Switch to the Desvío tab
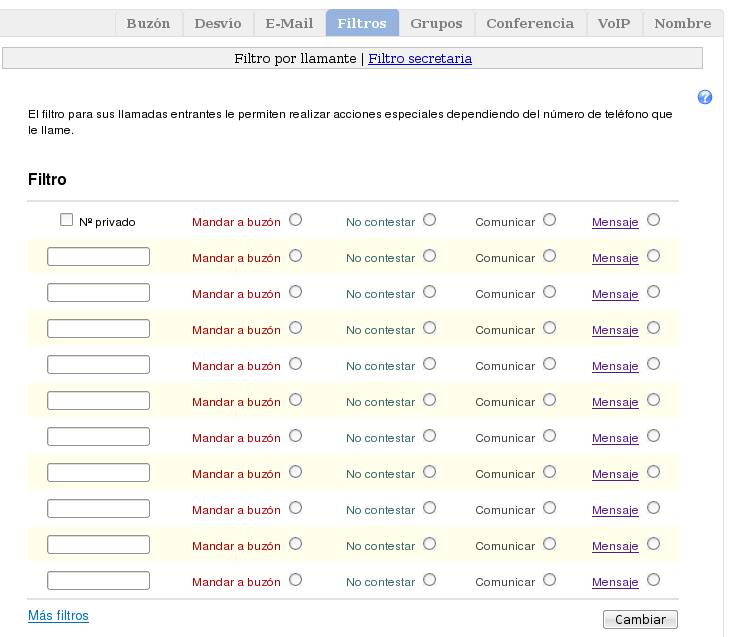This screenshot has height=637, width=729. coord(217,23)
